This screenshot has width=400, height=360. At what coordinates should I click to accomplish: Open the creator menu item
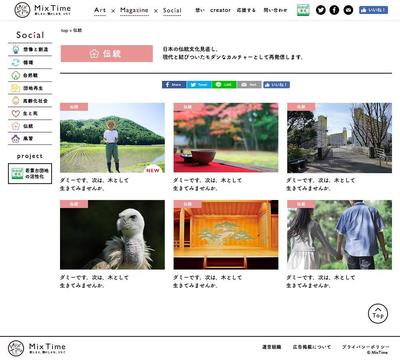(x=220, y=10)
